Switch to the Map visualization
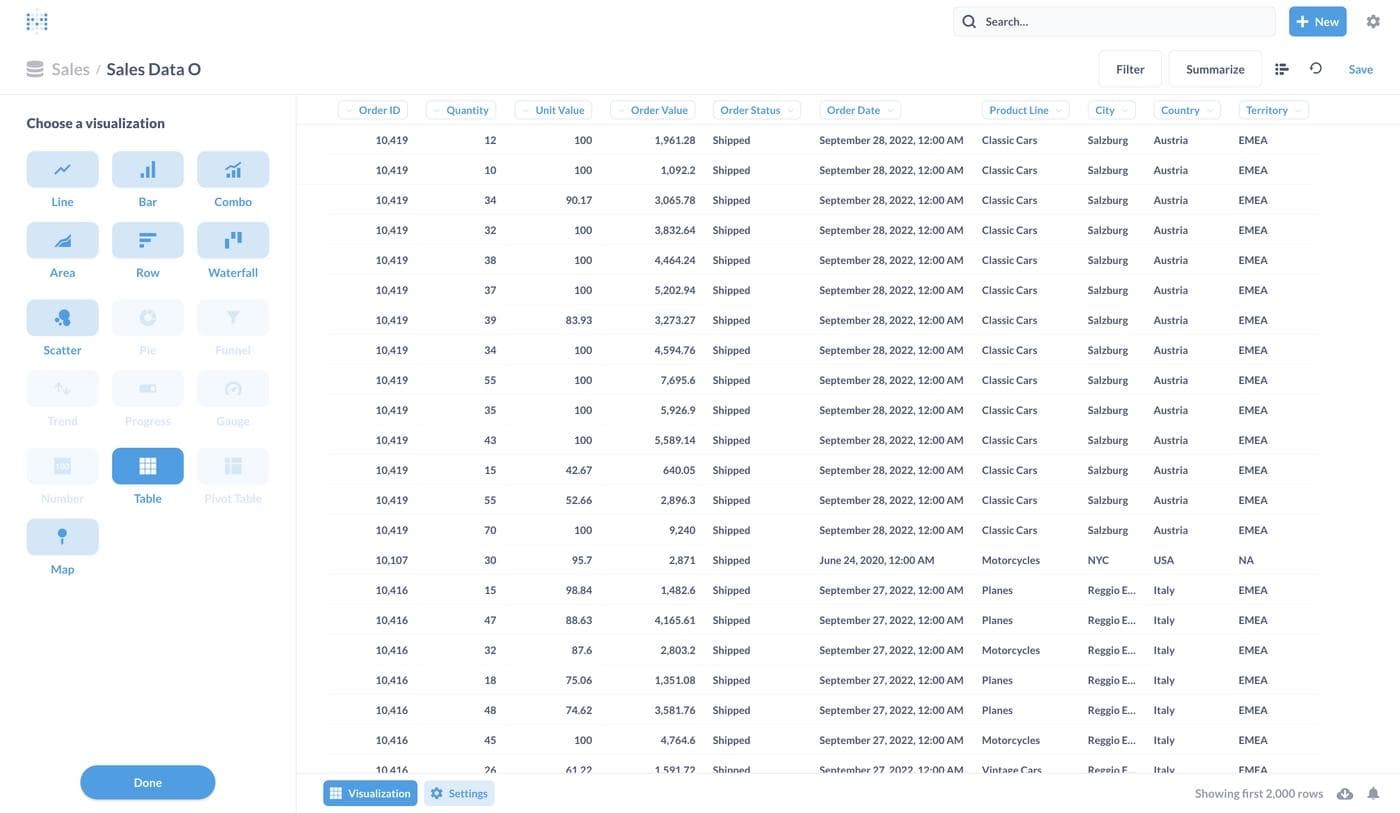 [x=62, y=537]
